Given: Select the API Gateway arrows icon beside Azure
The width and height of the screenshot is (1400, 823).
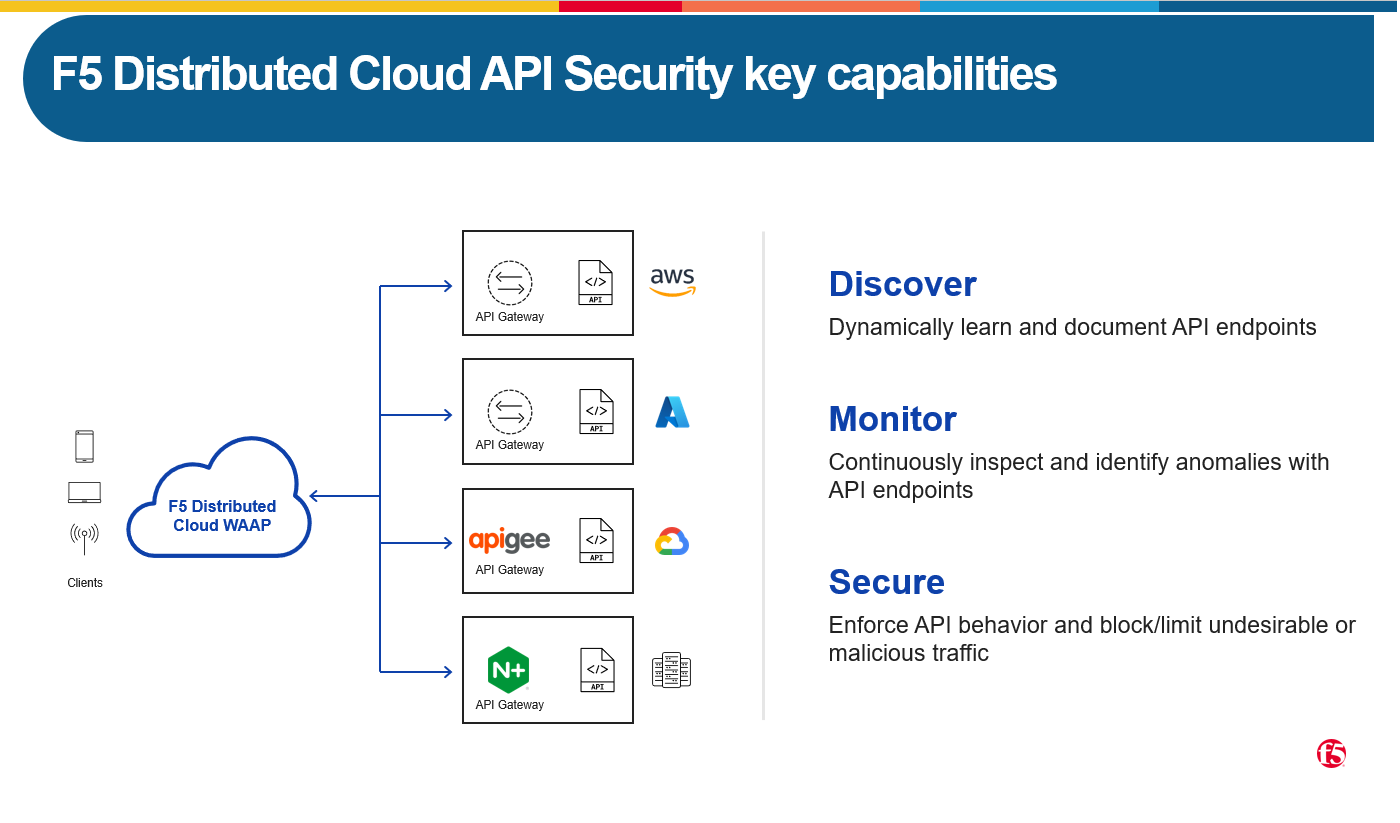Looking at the screenshot, I should pyautogui.click(x=509, y=412).
